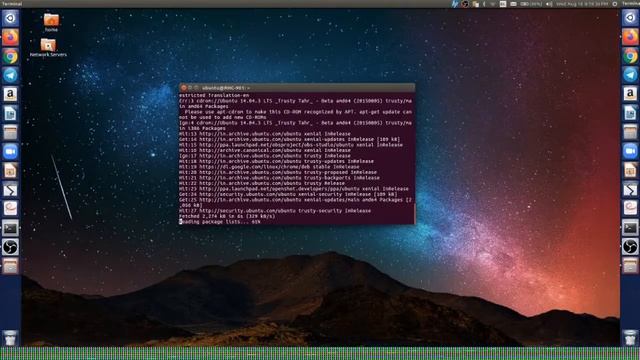Close the terminal window
The height and width of the screenshot is (360, 640).
click(183, 88)
